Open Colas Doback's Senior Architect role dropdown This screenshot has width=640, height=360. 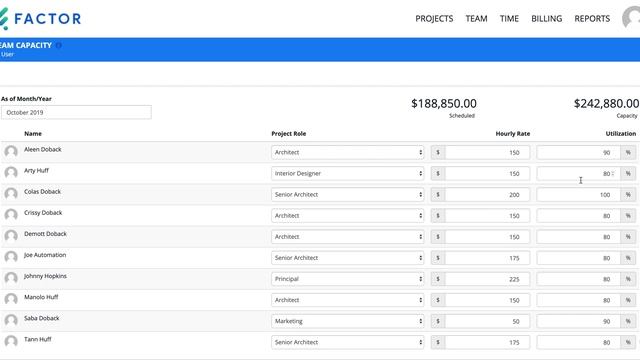(x=347, y=195)
